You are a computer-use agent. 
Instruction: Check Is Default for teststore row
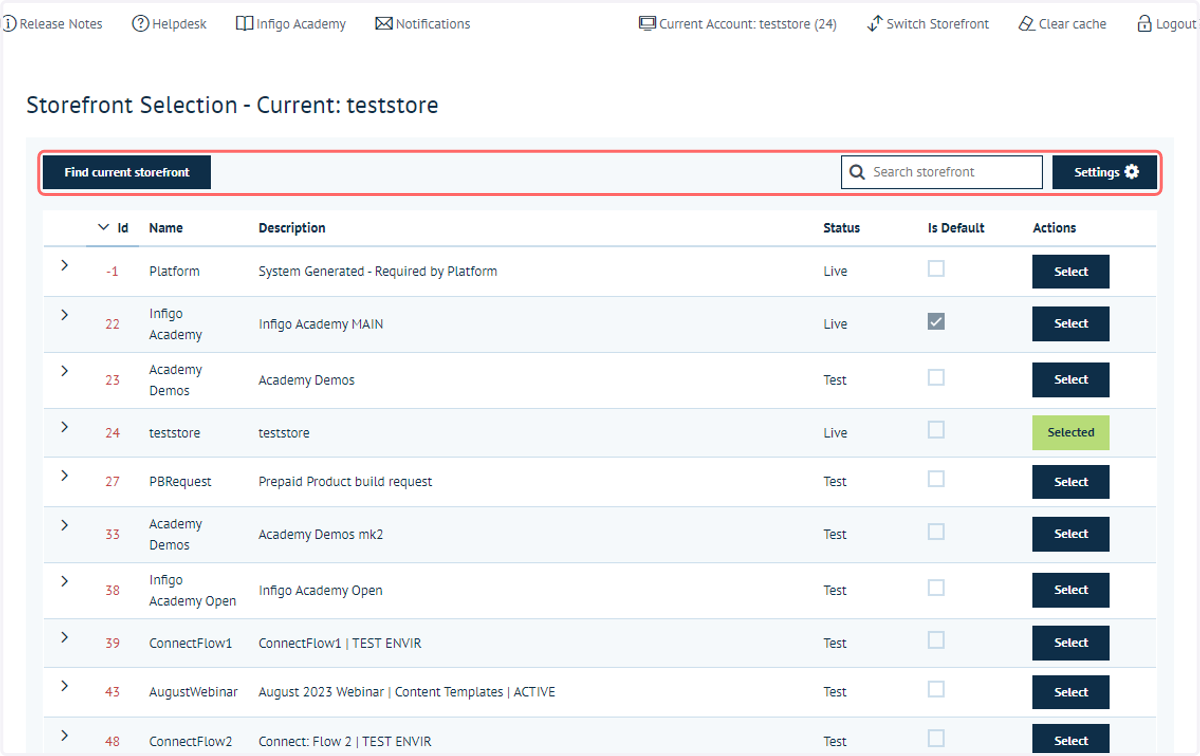coord(936,430)
